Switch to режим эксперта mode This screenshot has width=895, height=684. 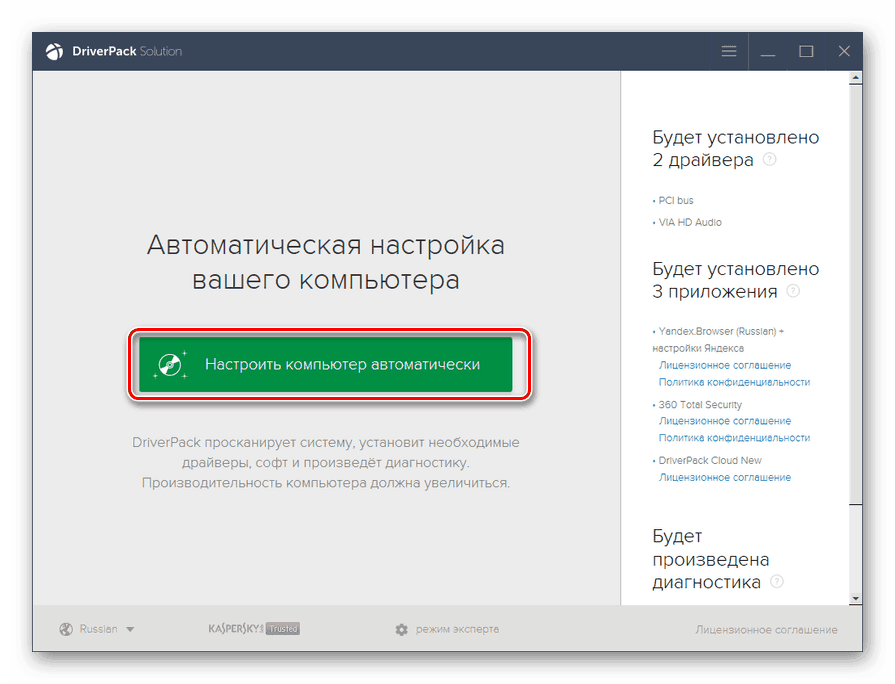(458, 629)
